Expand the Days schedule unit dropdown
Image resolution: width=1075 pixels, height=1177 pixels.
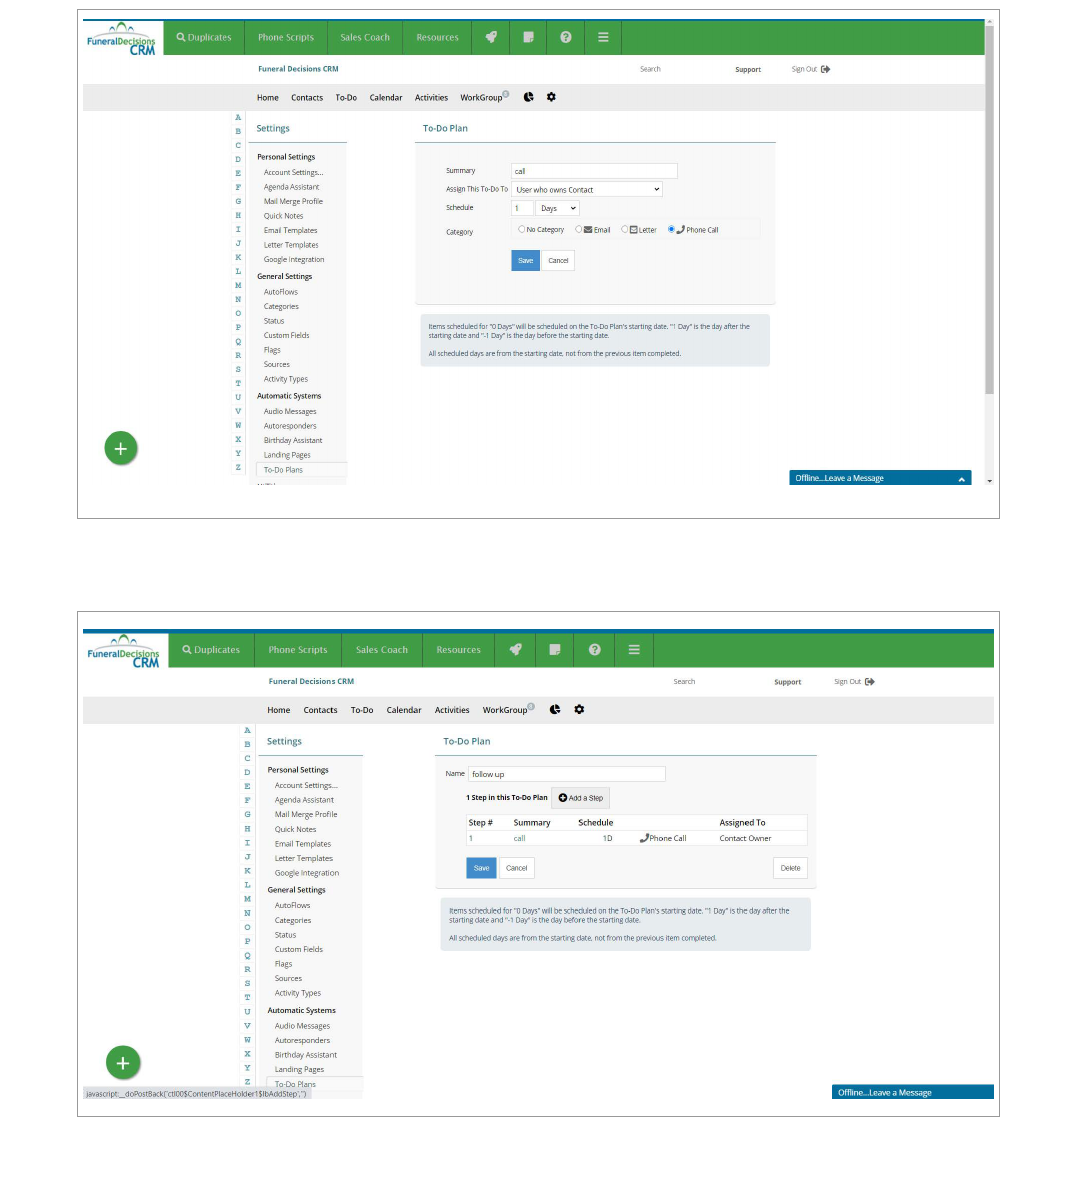558,208
